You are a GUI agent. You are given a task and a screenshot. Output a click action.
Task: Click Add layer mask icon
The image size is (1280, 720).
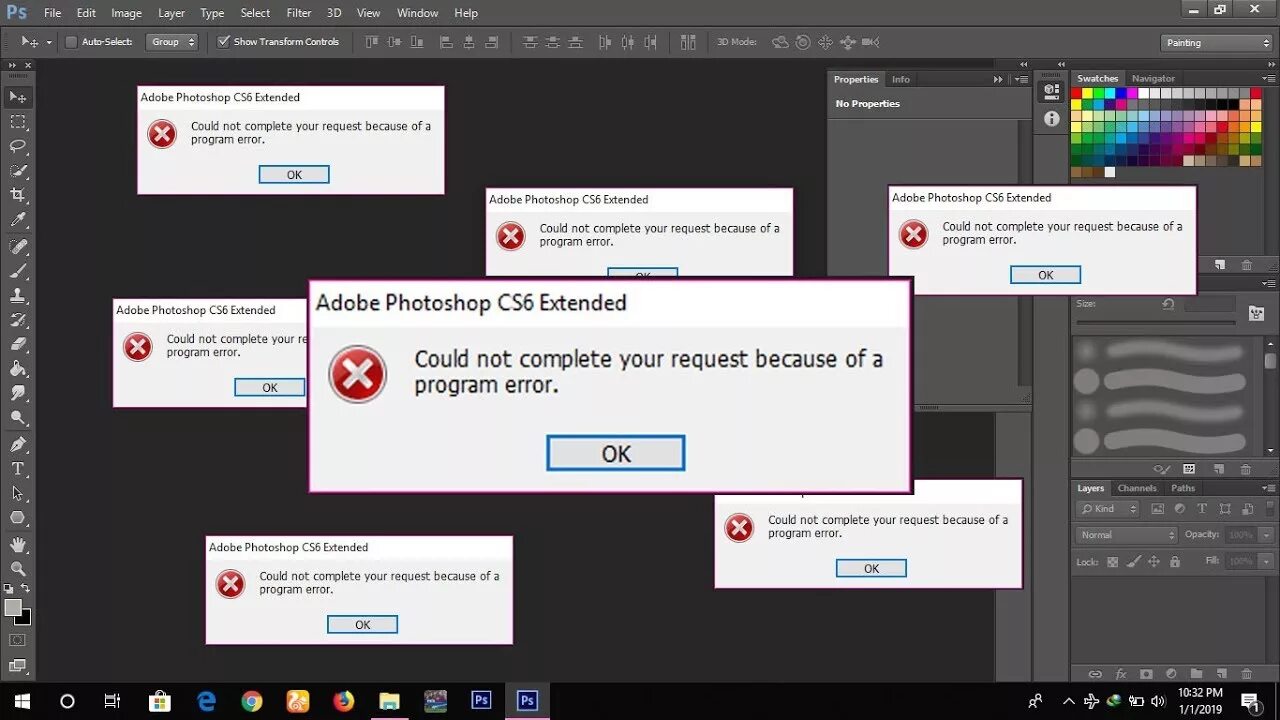[x=1146, y=675]
